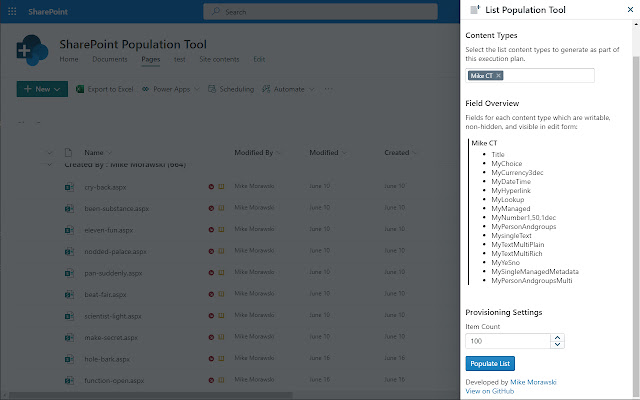This screenshot has height=400, width=640.
Task: Open the View on GitHub link
Action: 489,391
